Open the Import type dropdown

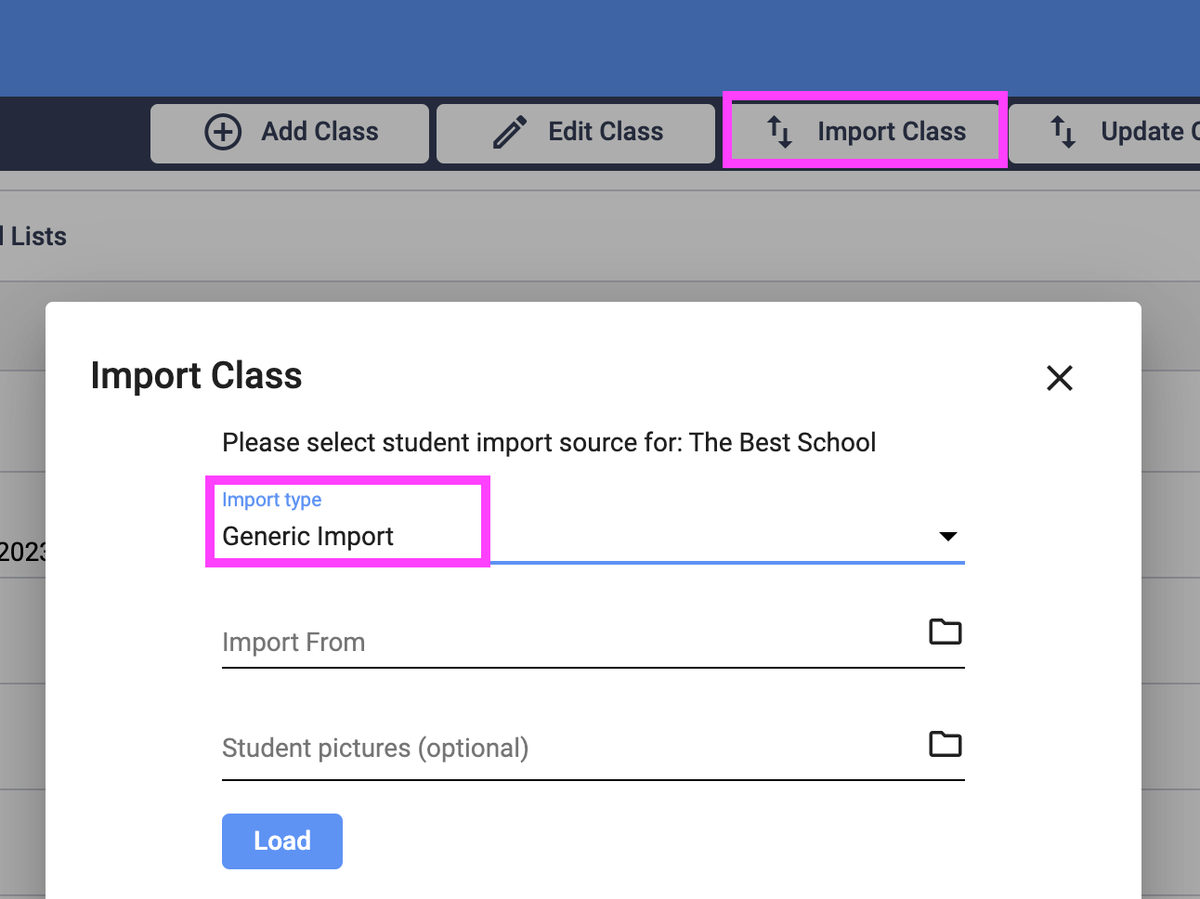coord(593,526)
